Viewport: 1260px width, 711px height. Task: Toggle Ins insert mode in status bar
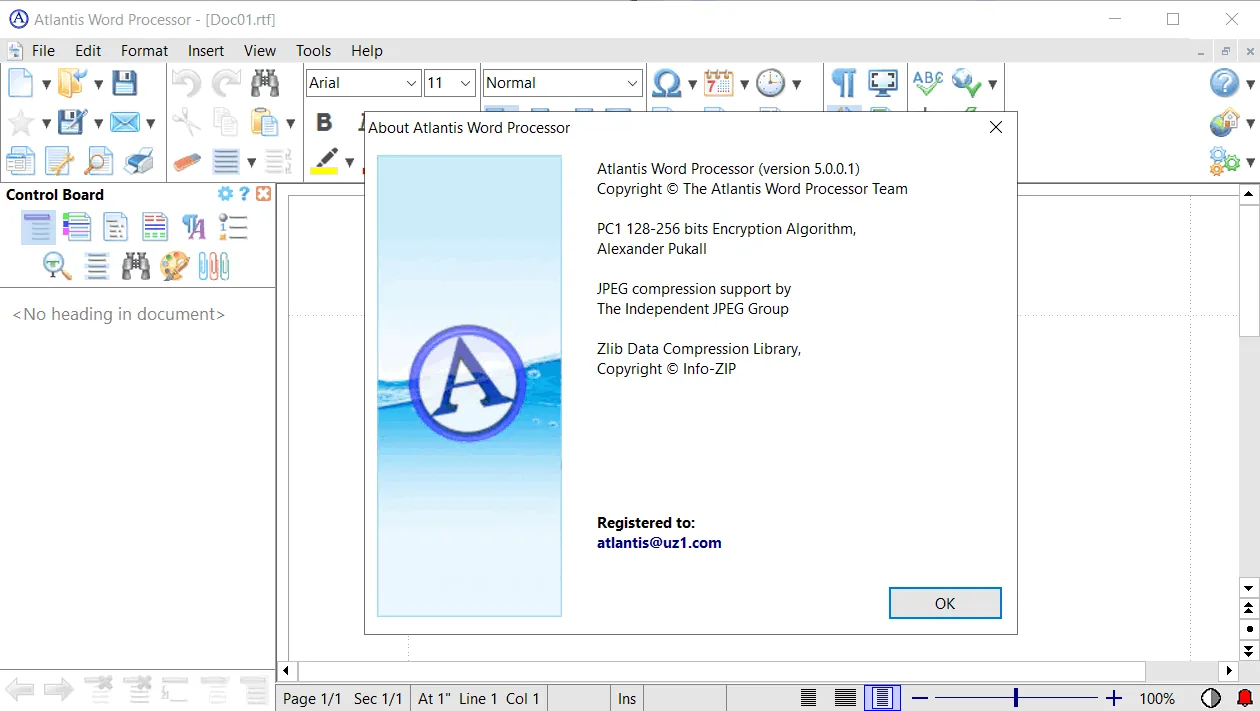627,699
